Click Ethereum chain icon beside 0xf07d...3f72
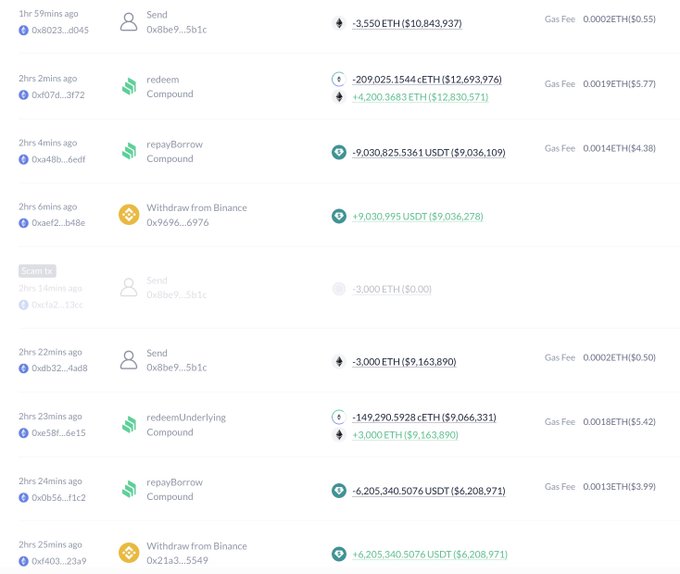The image size is (680, 574). [23, 95]
